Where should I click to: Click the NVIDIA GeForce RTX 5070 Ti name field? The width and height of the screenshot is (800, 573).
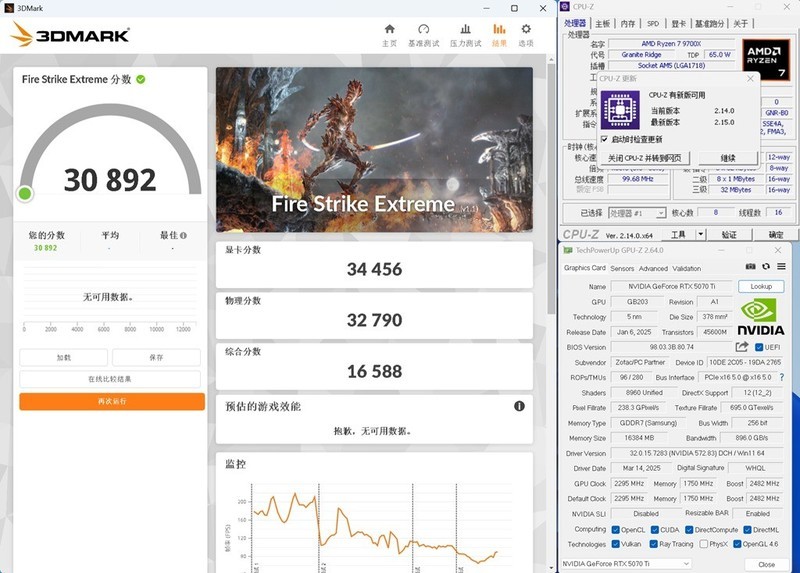(x=671, y=286)
